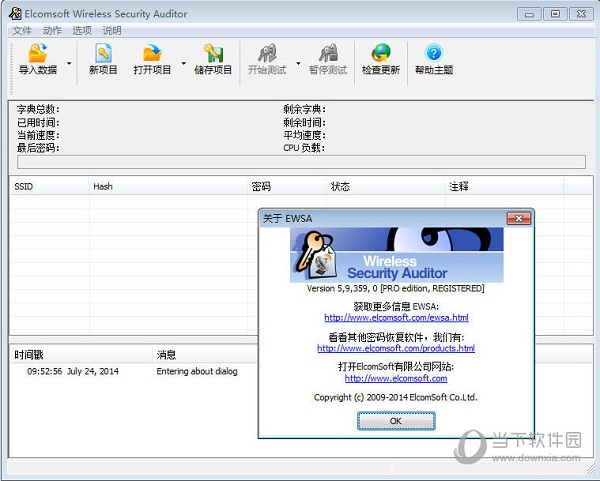The width and height of the screenshot is (600, 481).
Task: Select the 09:52:56 July 24, 2014 log entry
Action: (x=73, y=371)
